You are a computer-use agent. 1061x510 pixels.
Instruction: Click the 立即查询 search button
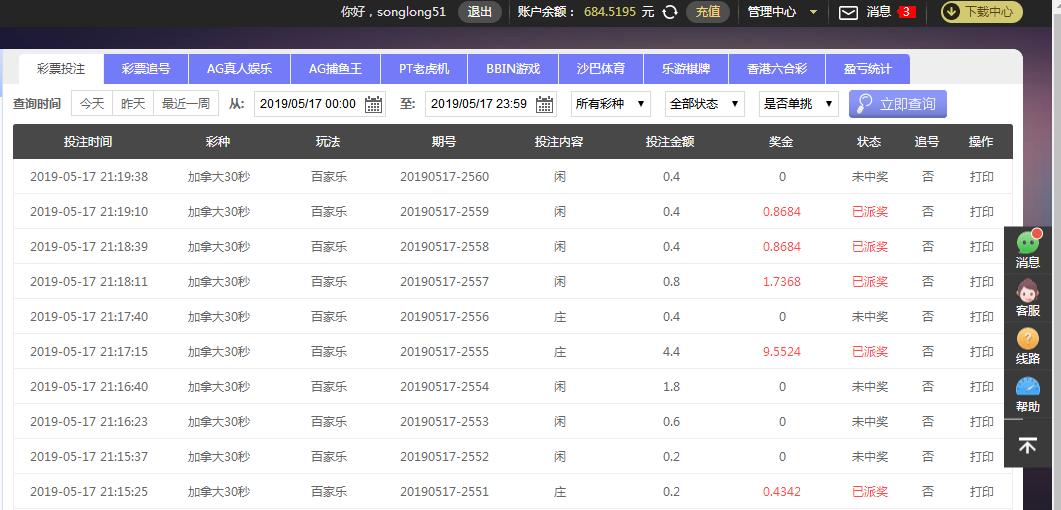pos(897,104)
